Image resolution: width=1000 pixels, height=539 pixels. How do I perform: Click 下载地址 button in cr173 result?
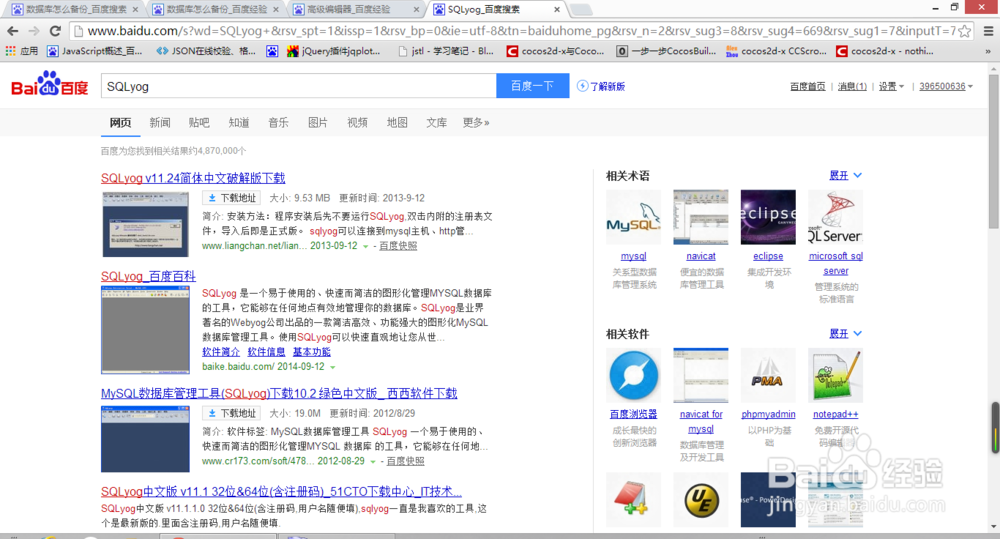tap(231, 413)
